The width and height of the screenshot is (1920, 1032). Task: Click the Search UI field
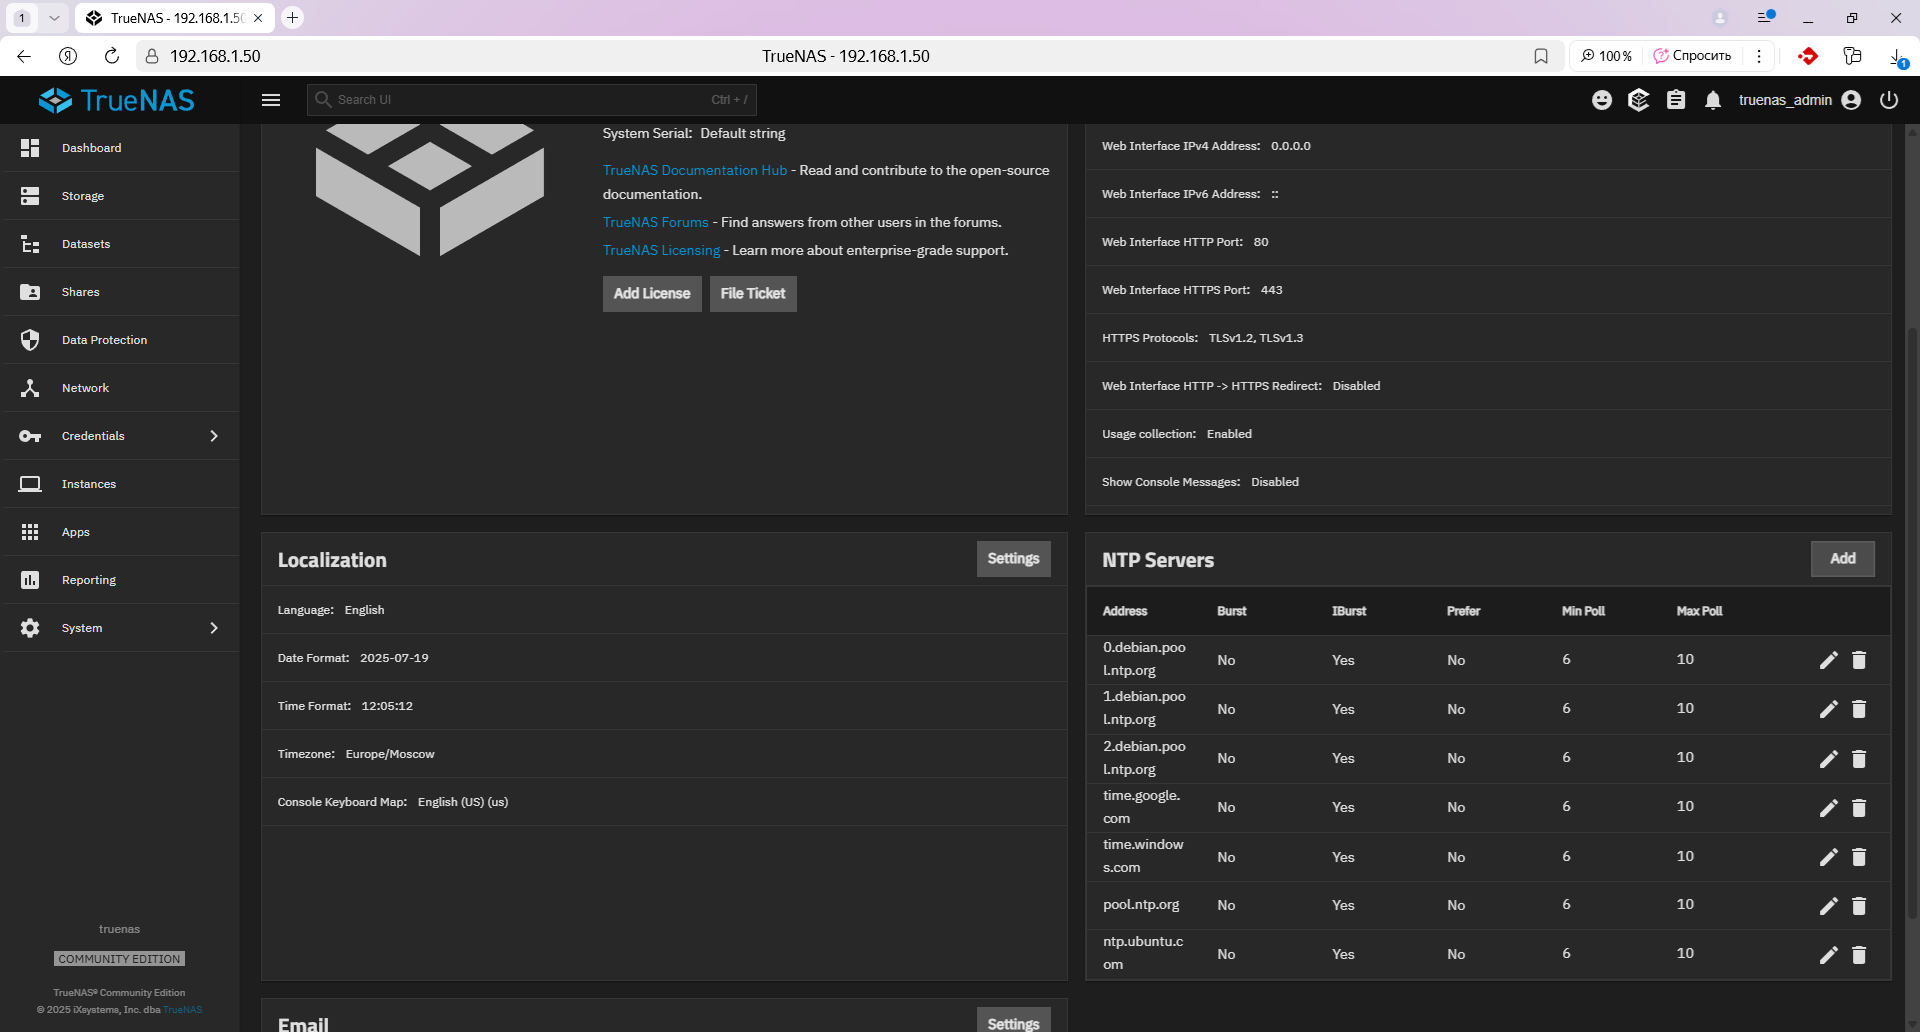coord(531,100)
